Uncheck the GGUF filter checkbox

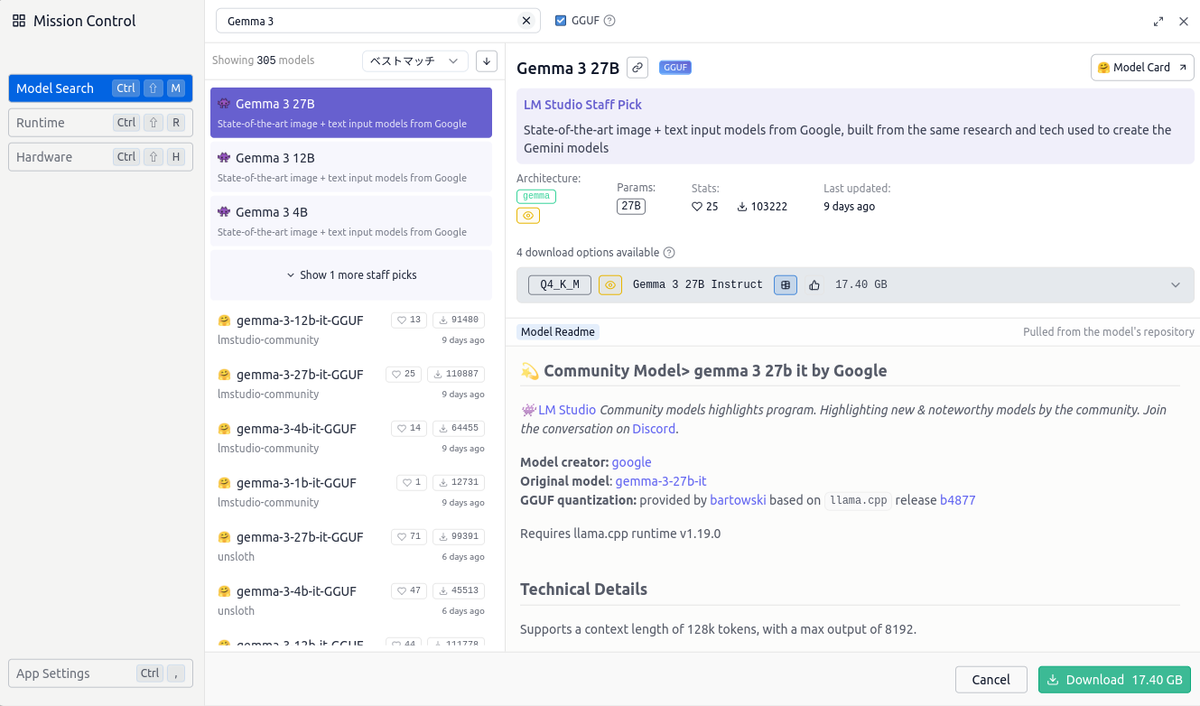[x=560, y=21]
